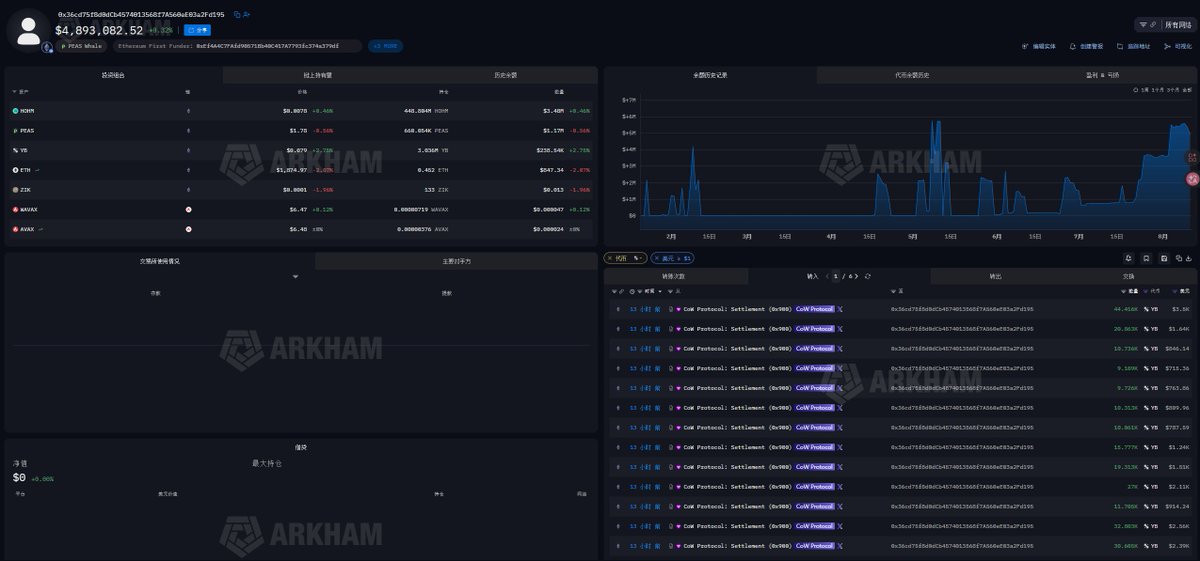Select the 3-month chart range option
Image resolution: width=1200 pixels, height=561 pixels.
coord(1172,90)
